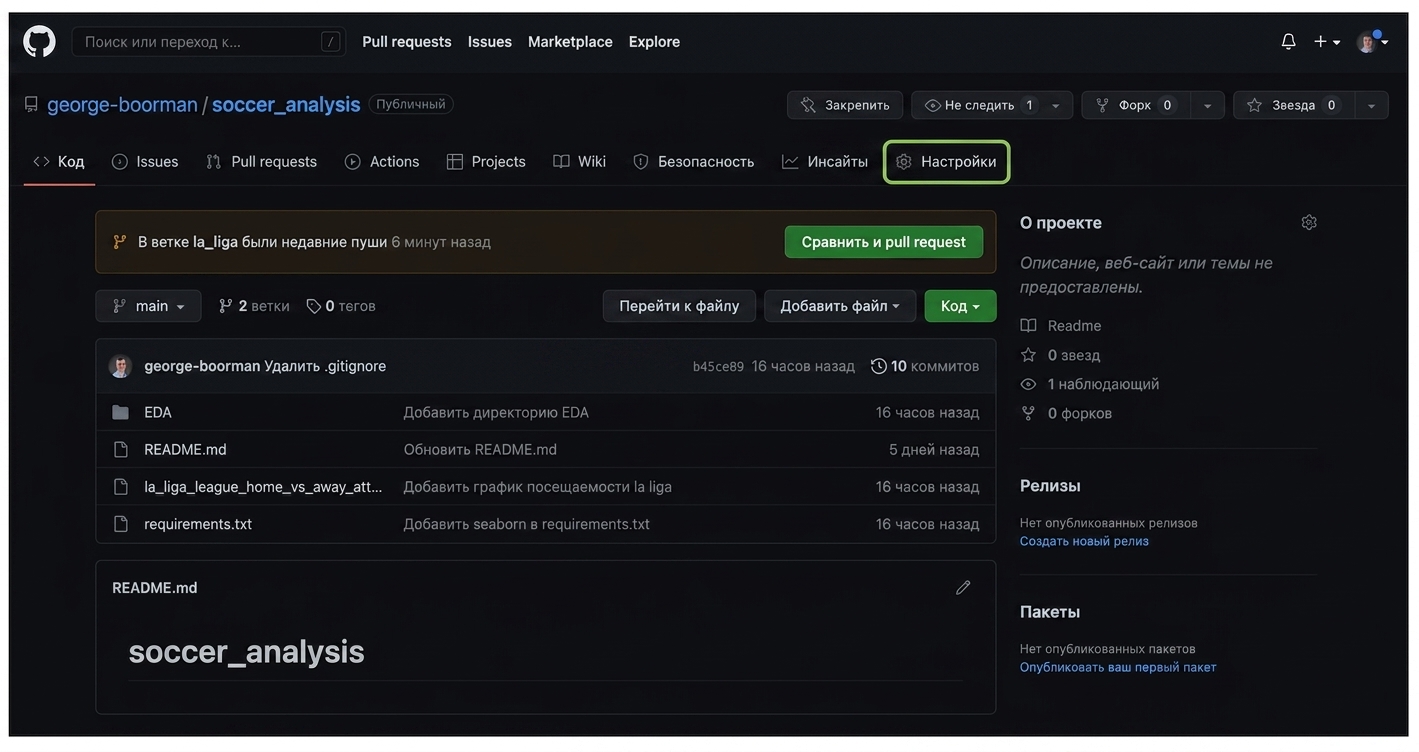Focus the Поиск или переход search field
1419x752 pixels.
(209, 41)
